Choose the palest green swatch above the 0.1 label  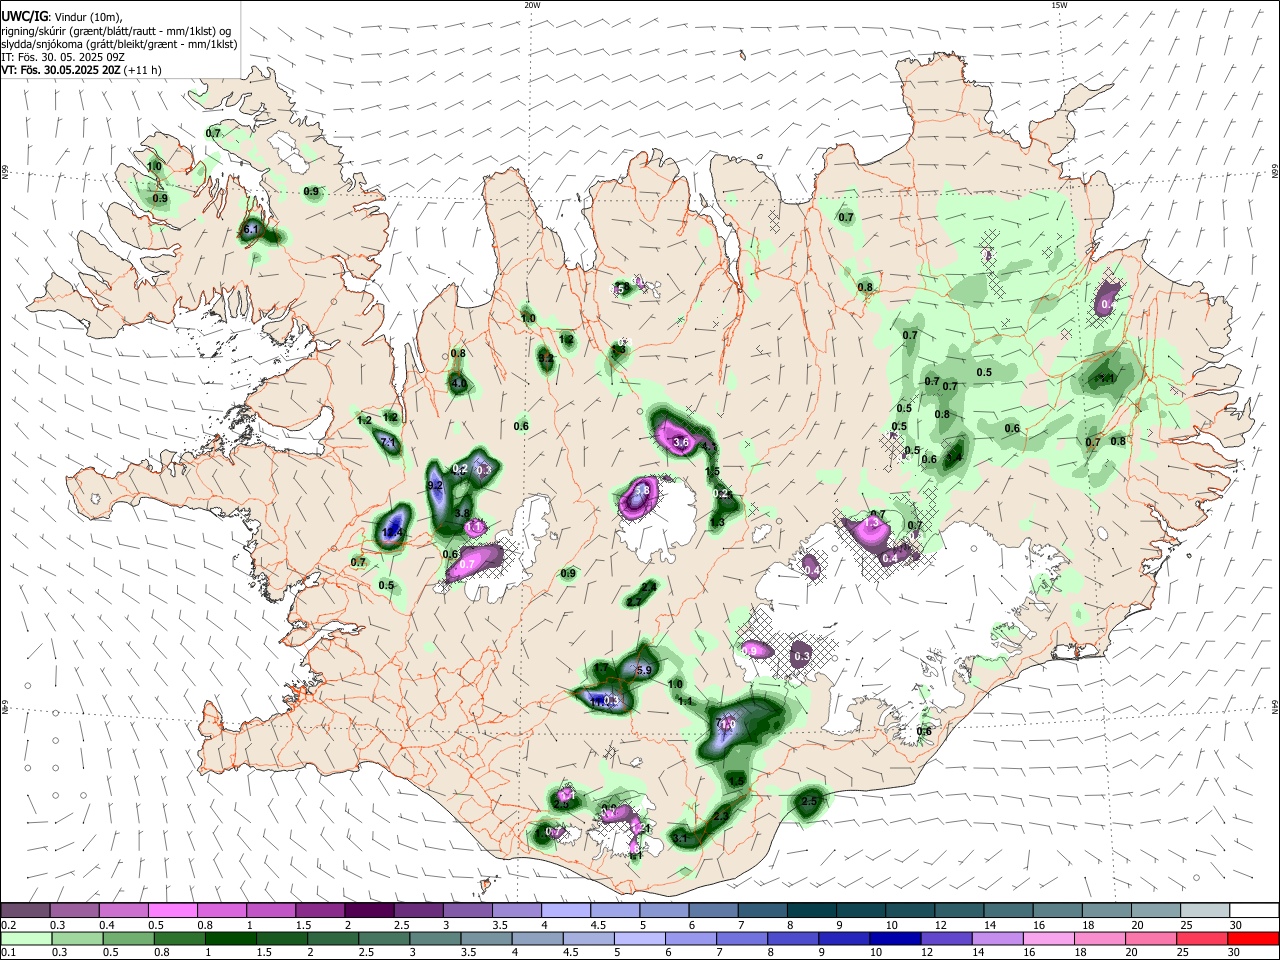tap(25, 938)
